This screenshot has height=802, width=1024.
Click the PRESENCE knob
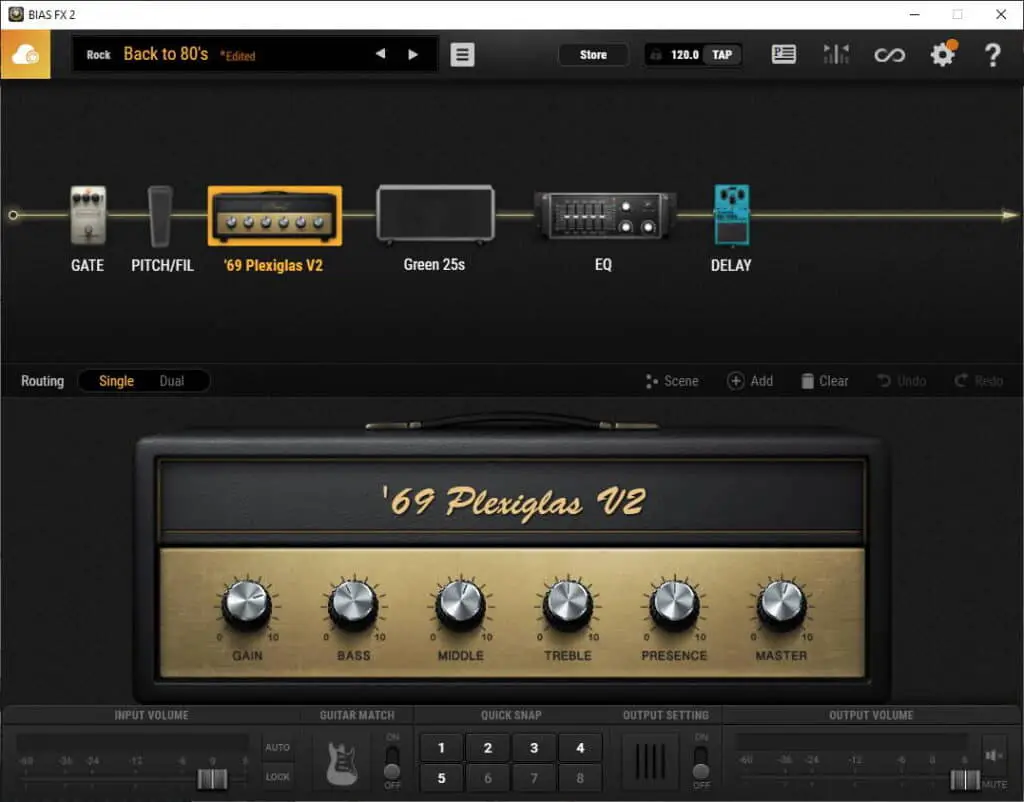(674, 603)
